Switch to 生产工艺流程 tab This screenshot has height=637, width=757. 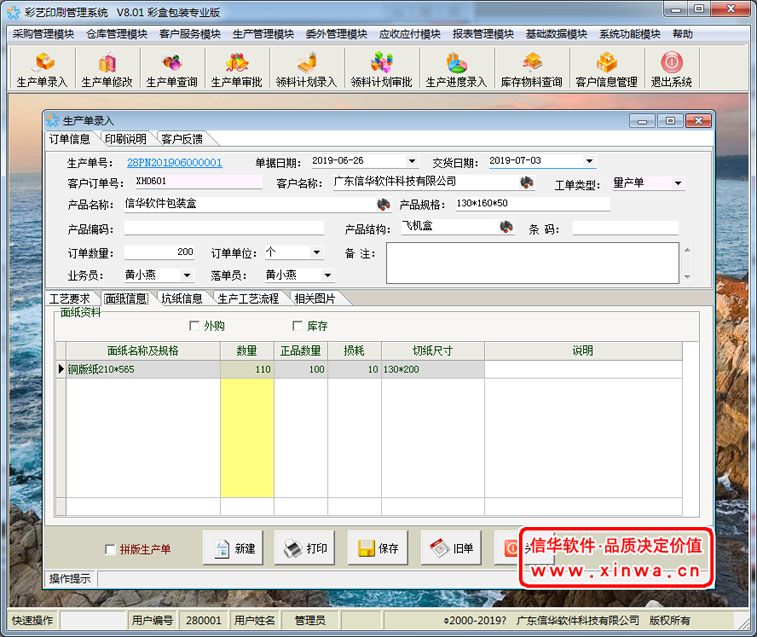coord(248,299)
